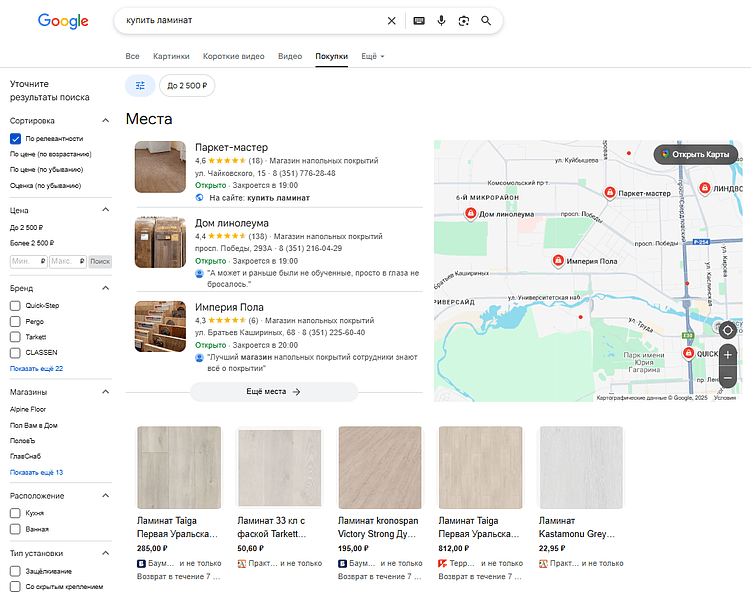751x596 pixels.
Task: Open the filters toggle chip icon
Action: (x=140, y=86)
